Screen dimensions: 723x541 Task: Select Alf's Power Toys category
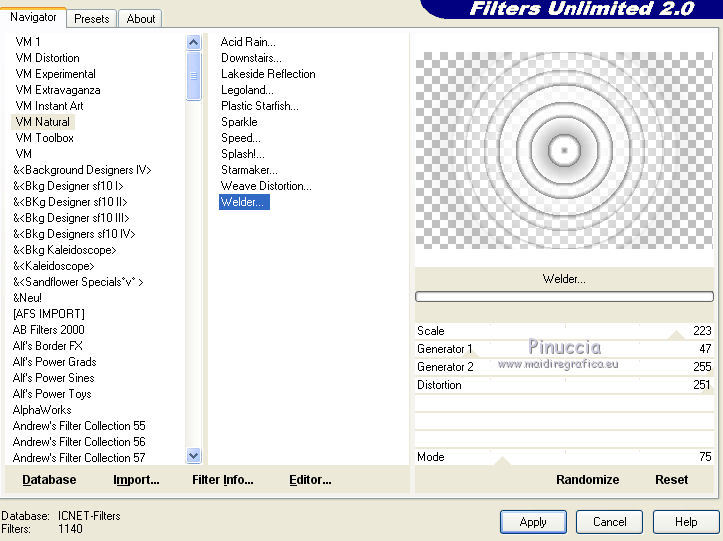click(x=52, y=393)
